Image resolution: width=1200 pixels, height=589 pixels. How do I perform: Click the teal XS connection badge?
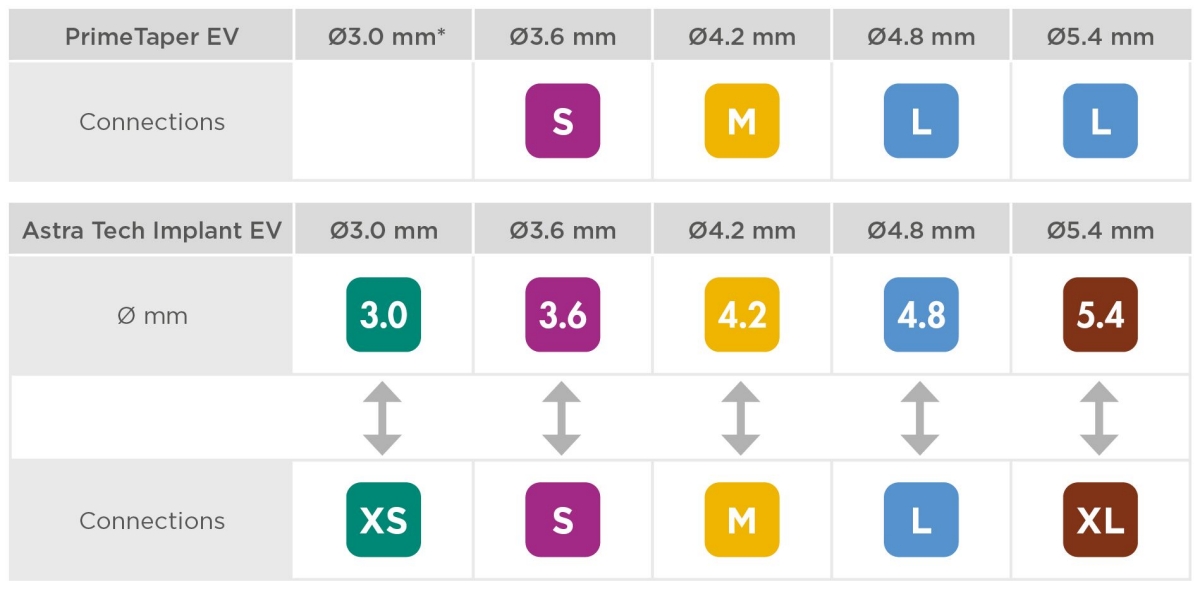(383, 520)
